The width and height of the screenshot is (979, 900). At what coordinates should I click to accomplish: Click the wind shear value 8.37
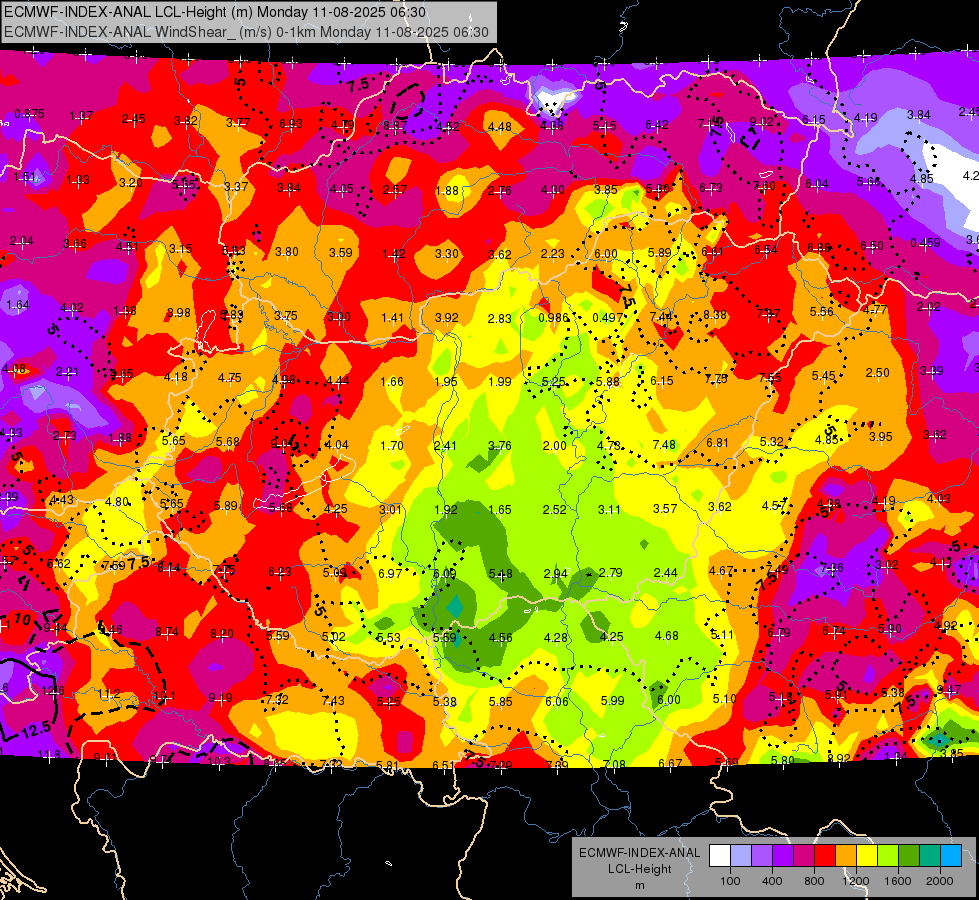(395, 126)
